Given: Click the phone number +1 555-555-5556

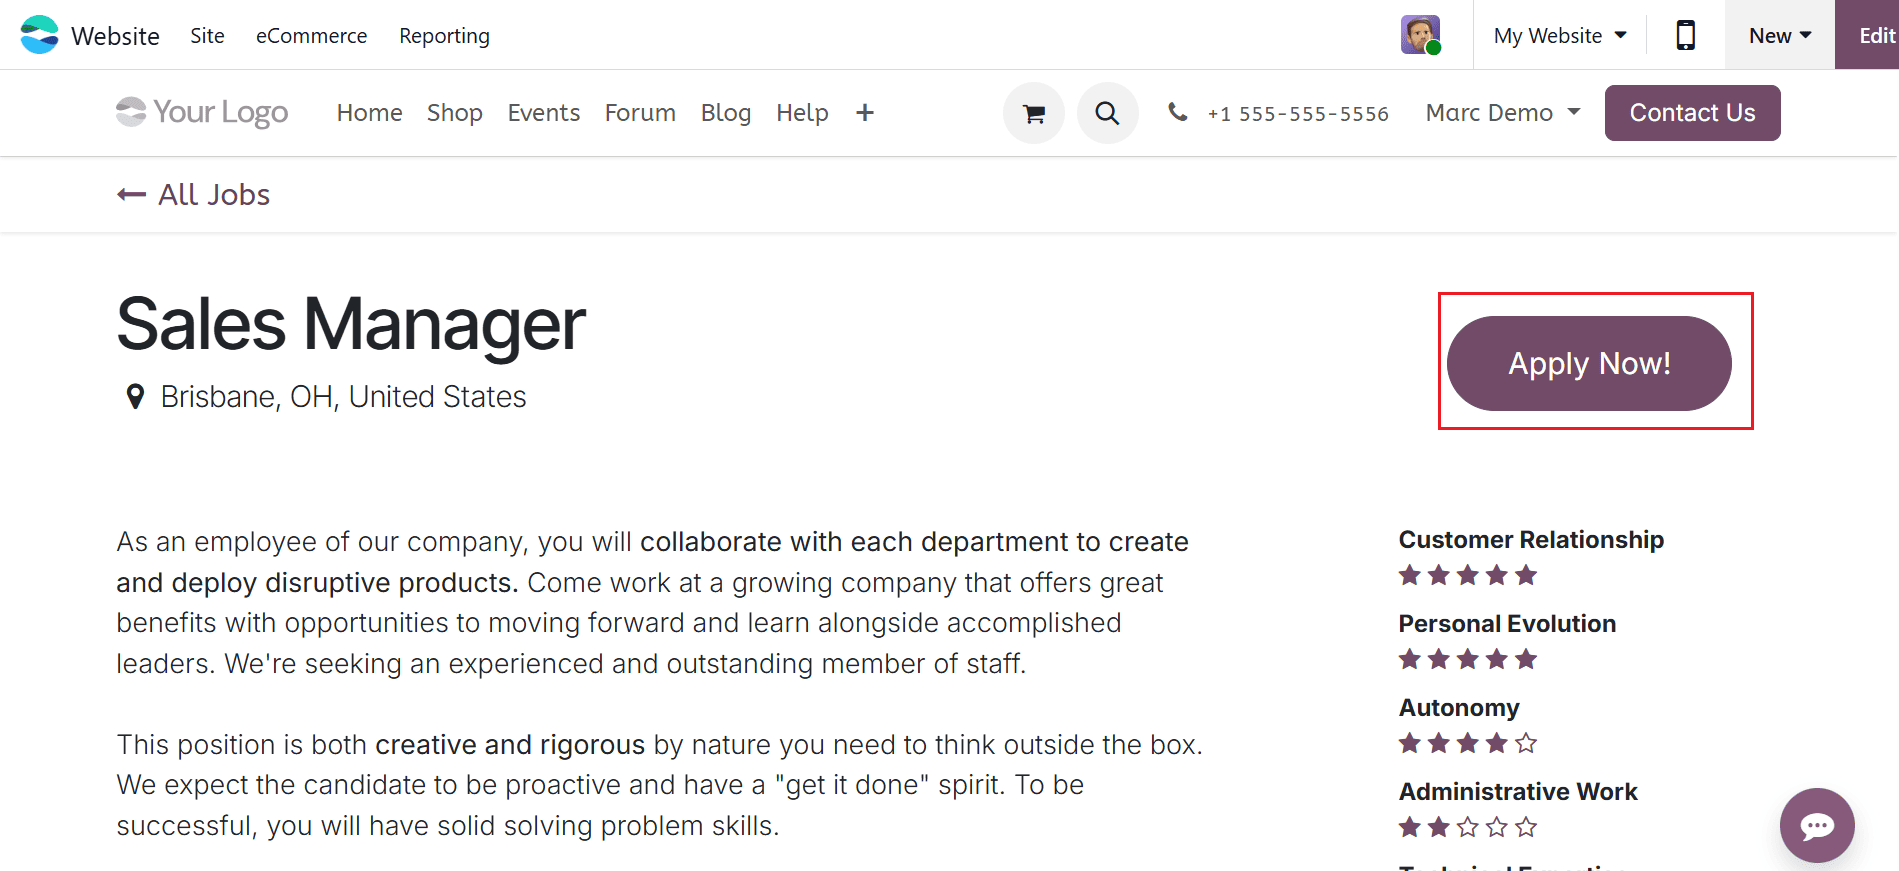Looking at the screenshot, I should (x=1297, y=114).
